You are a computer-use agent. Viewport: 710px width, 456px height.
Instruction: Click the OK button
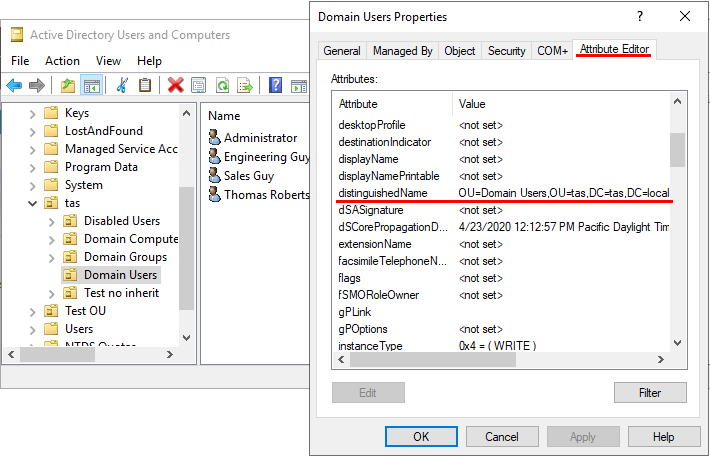coord(421,437)
